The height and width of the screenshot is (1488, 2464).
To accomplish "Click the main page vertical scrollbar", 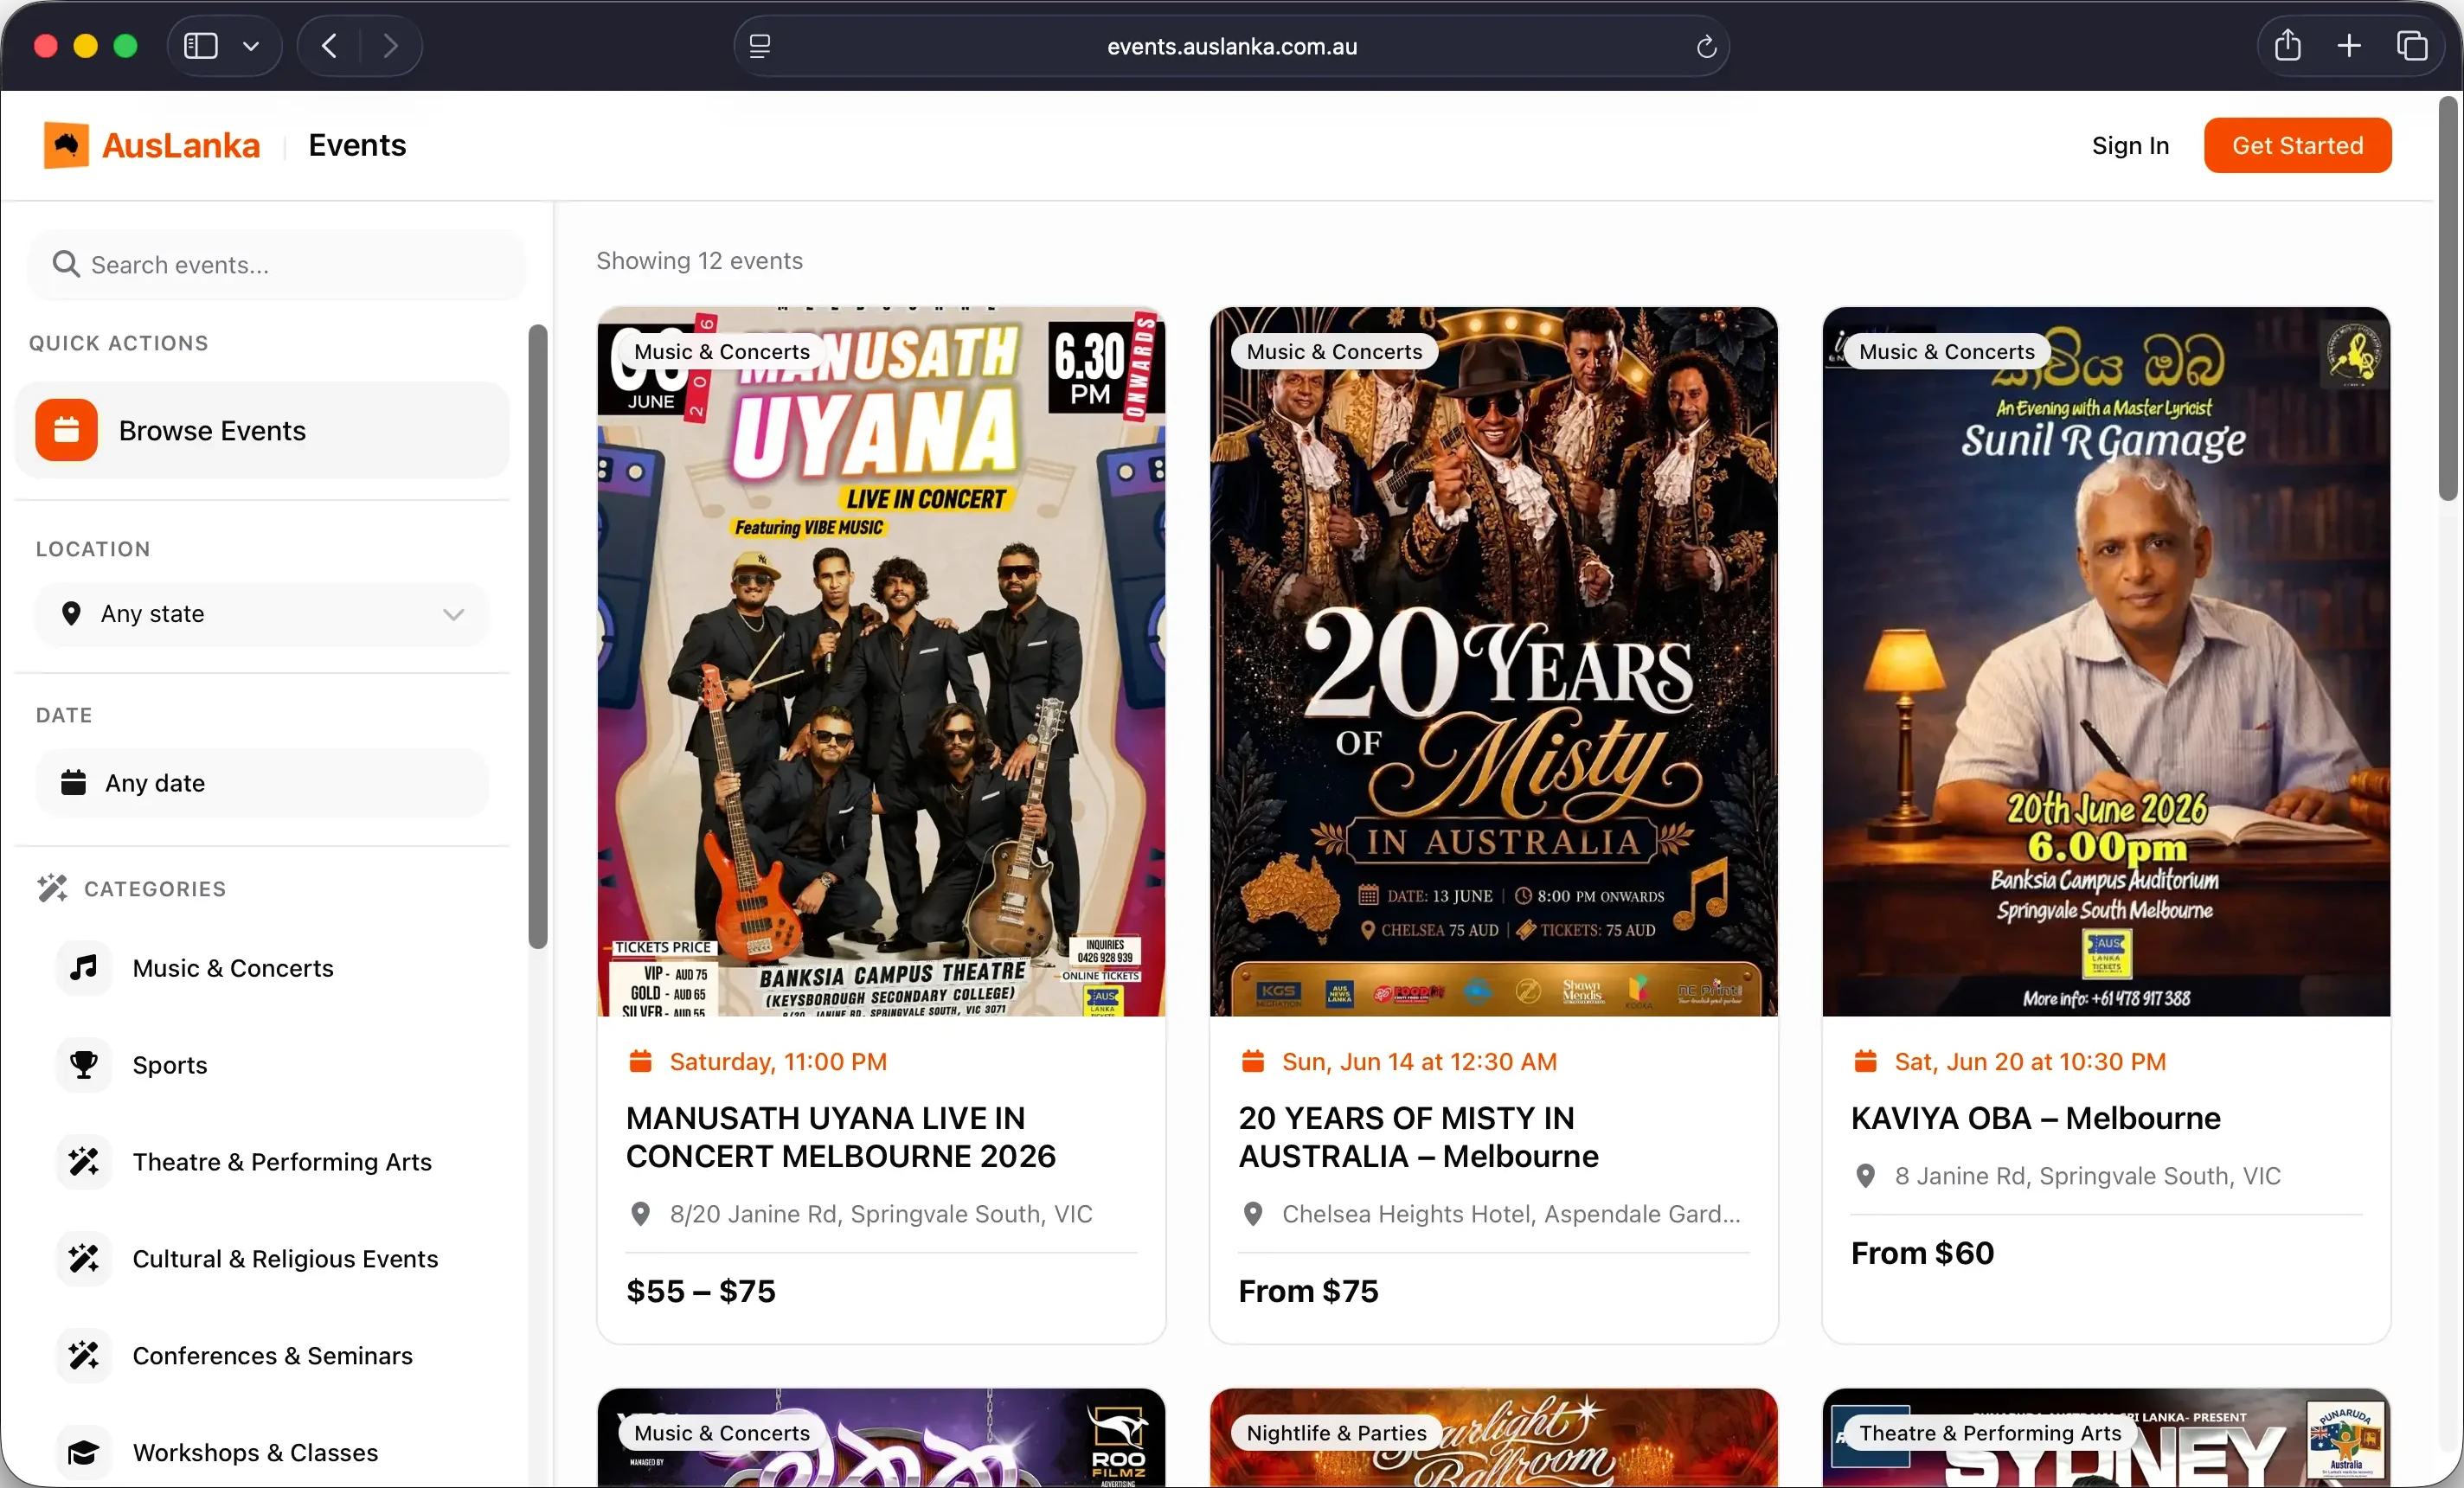I will pos(2448,298).
